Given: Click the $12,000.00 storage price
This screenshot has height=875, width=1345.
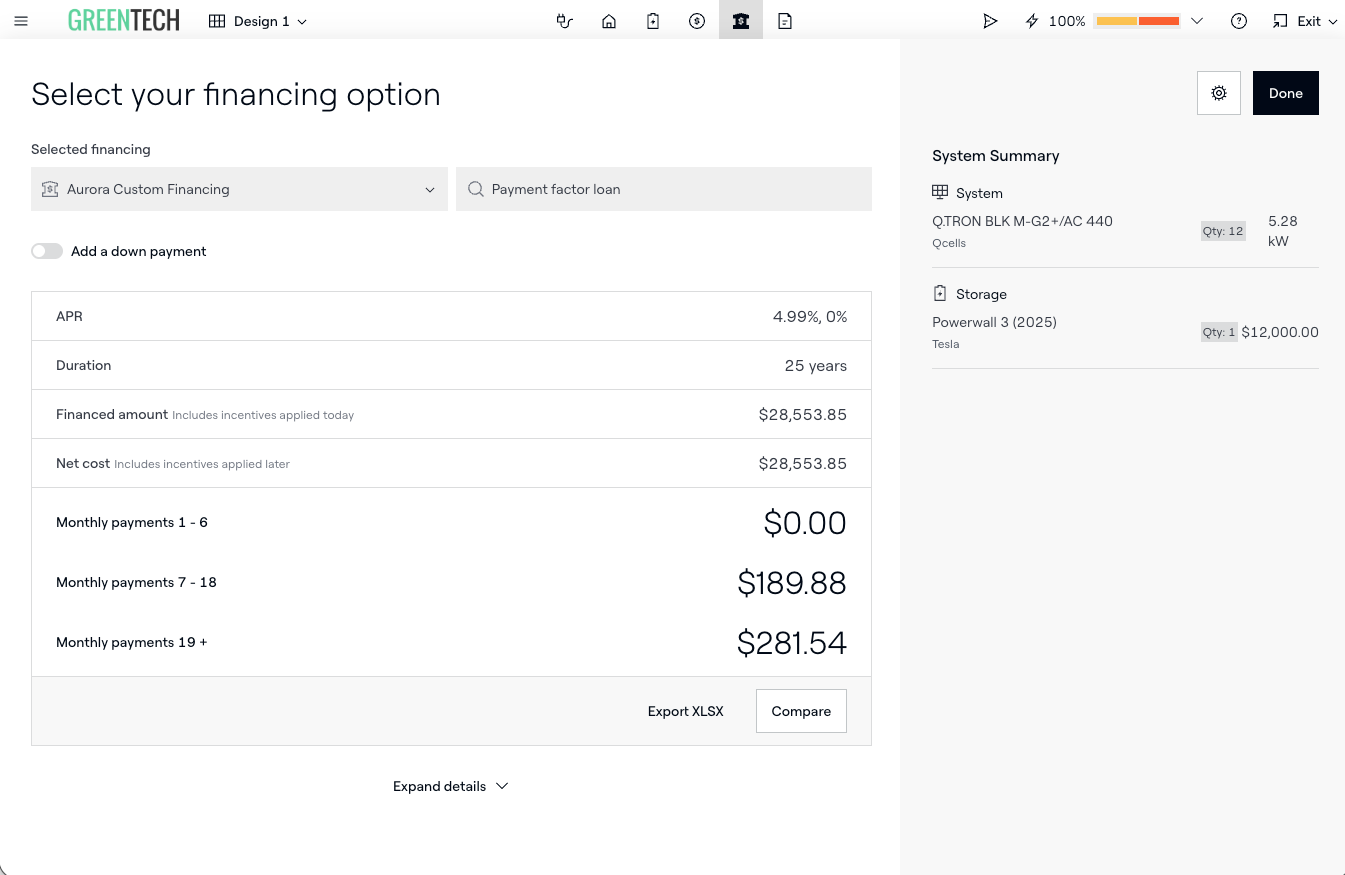Looking at the screenshot, I should [1280, 332].
